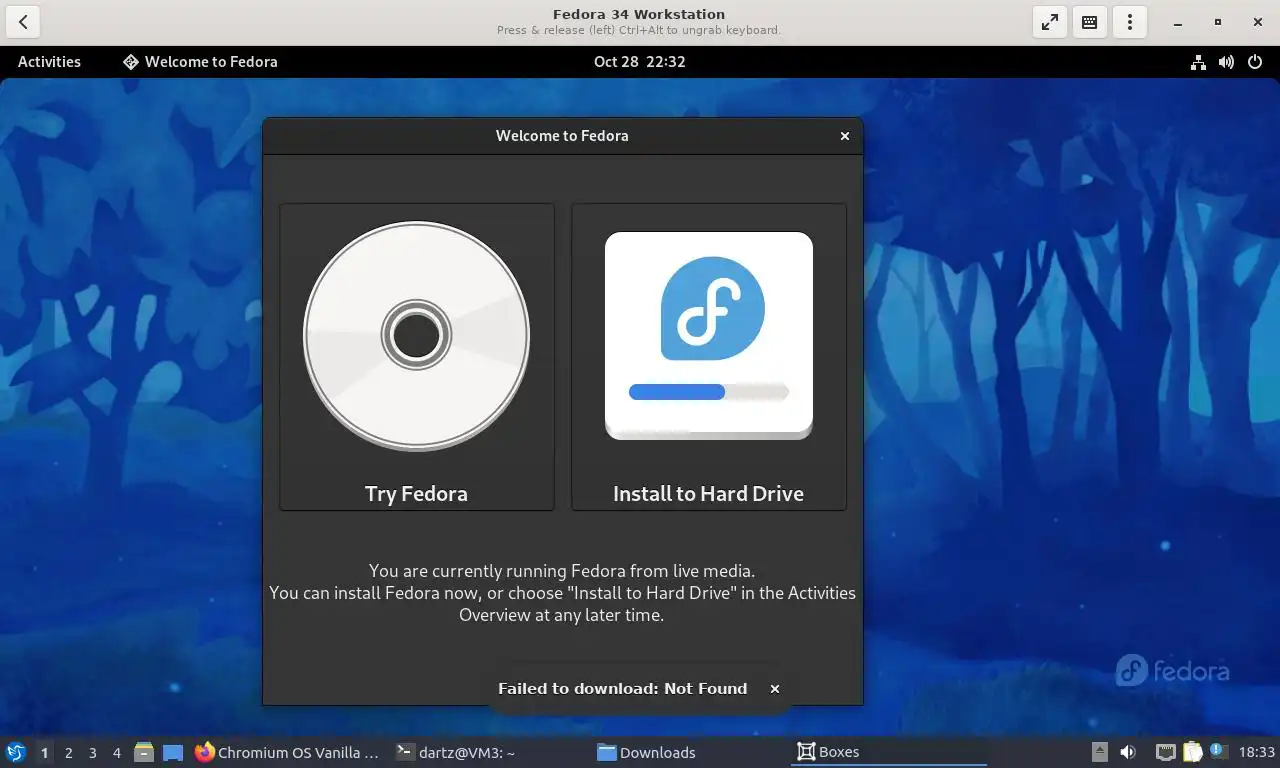Click the removable media eject tray icon

point(1100,752)
